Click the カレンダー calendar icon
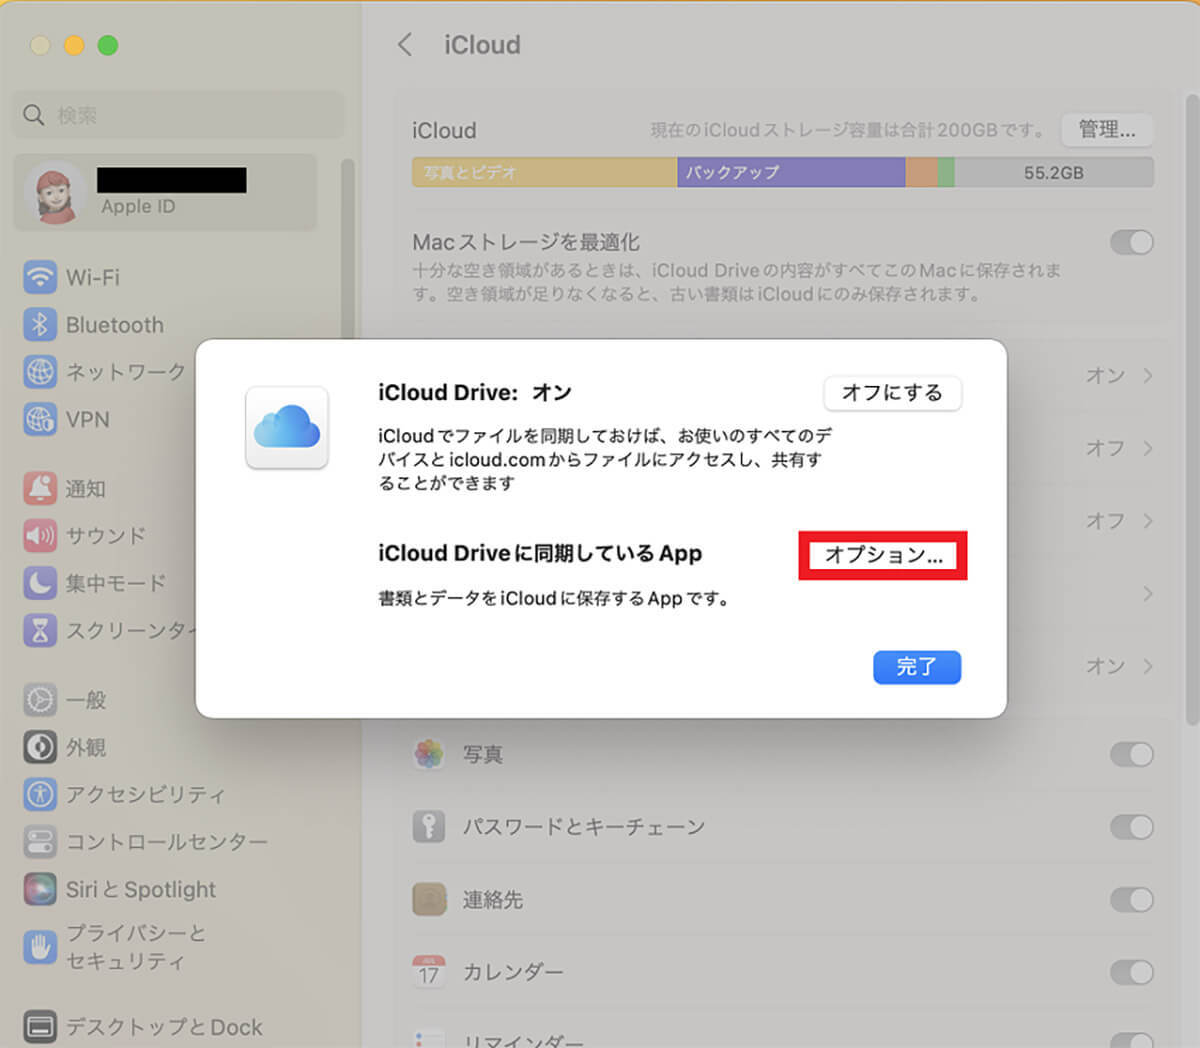Screen dimensions: 1200x1048 [429, 971]
